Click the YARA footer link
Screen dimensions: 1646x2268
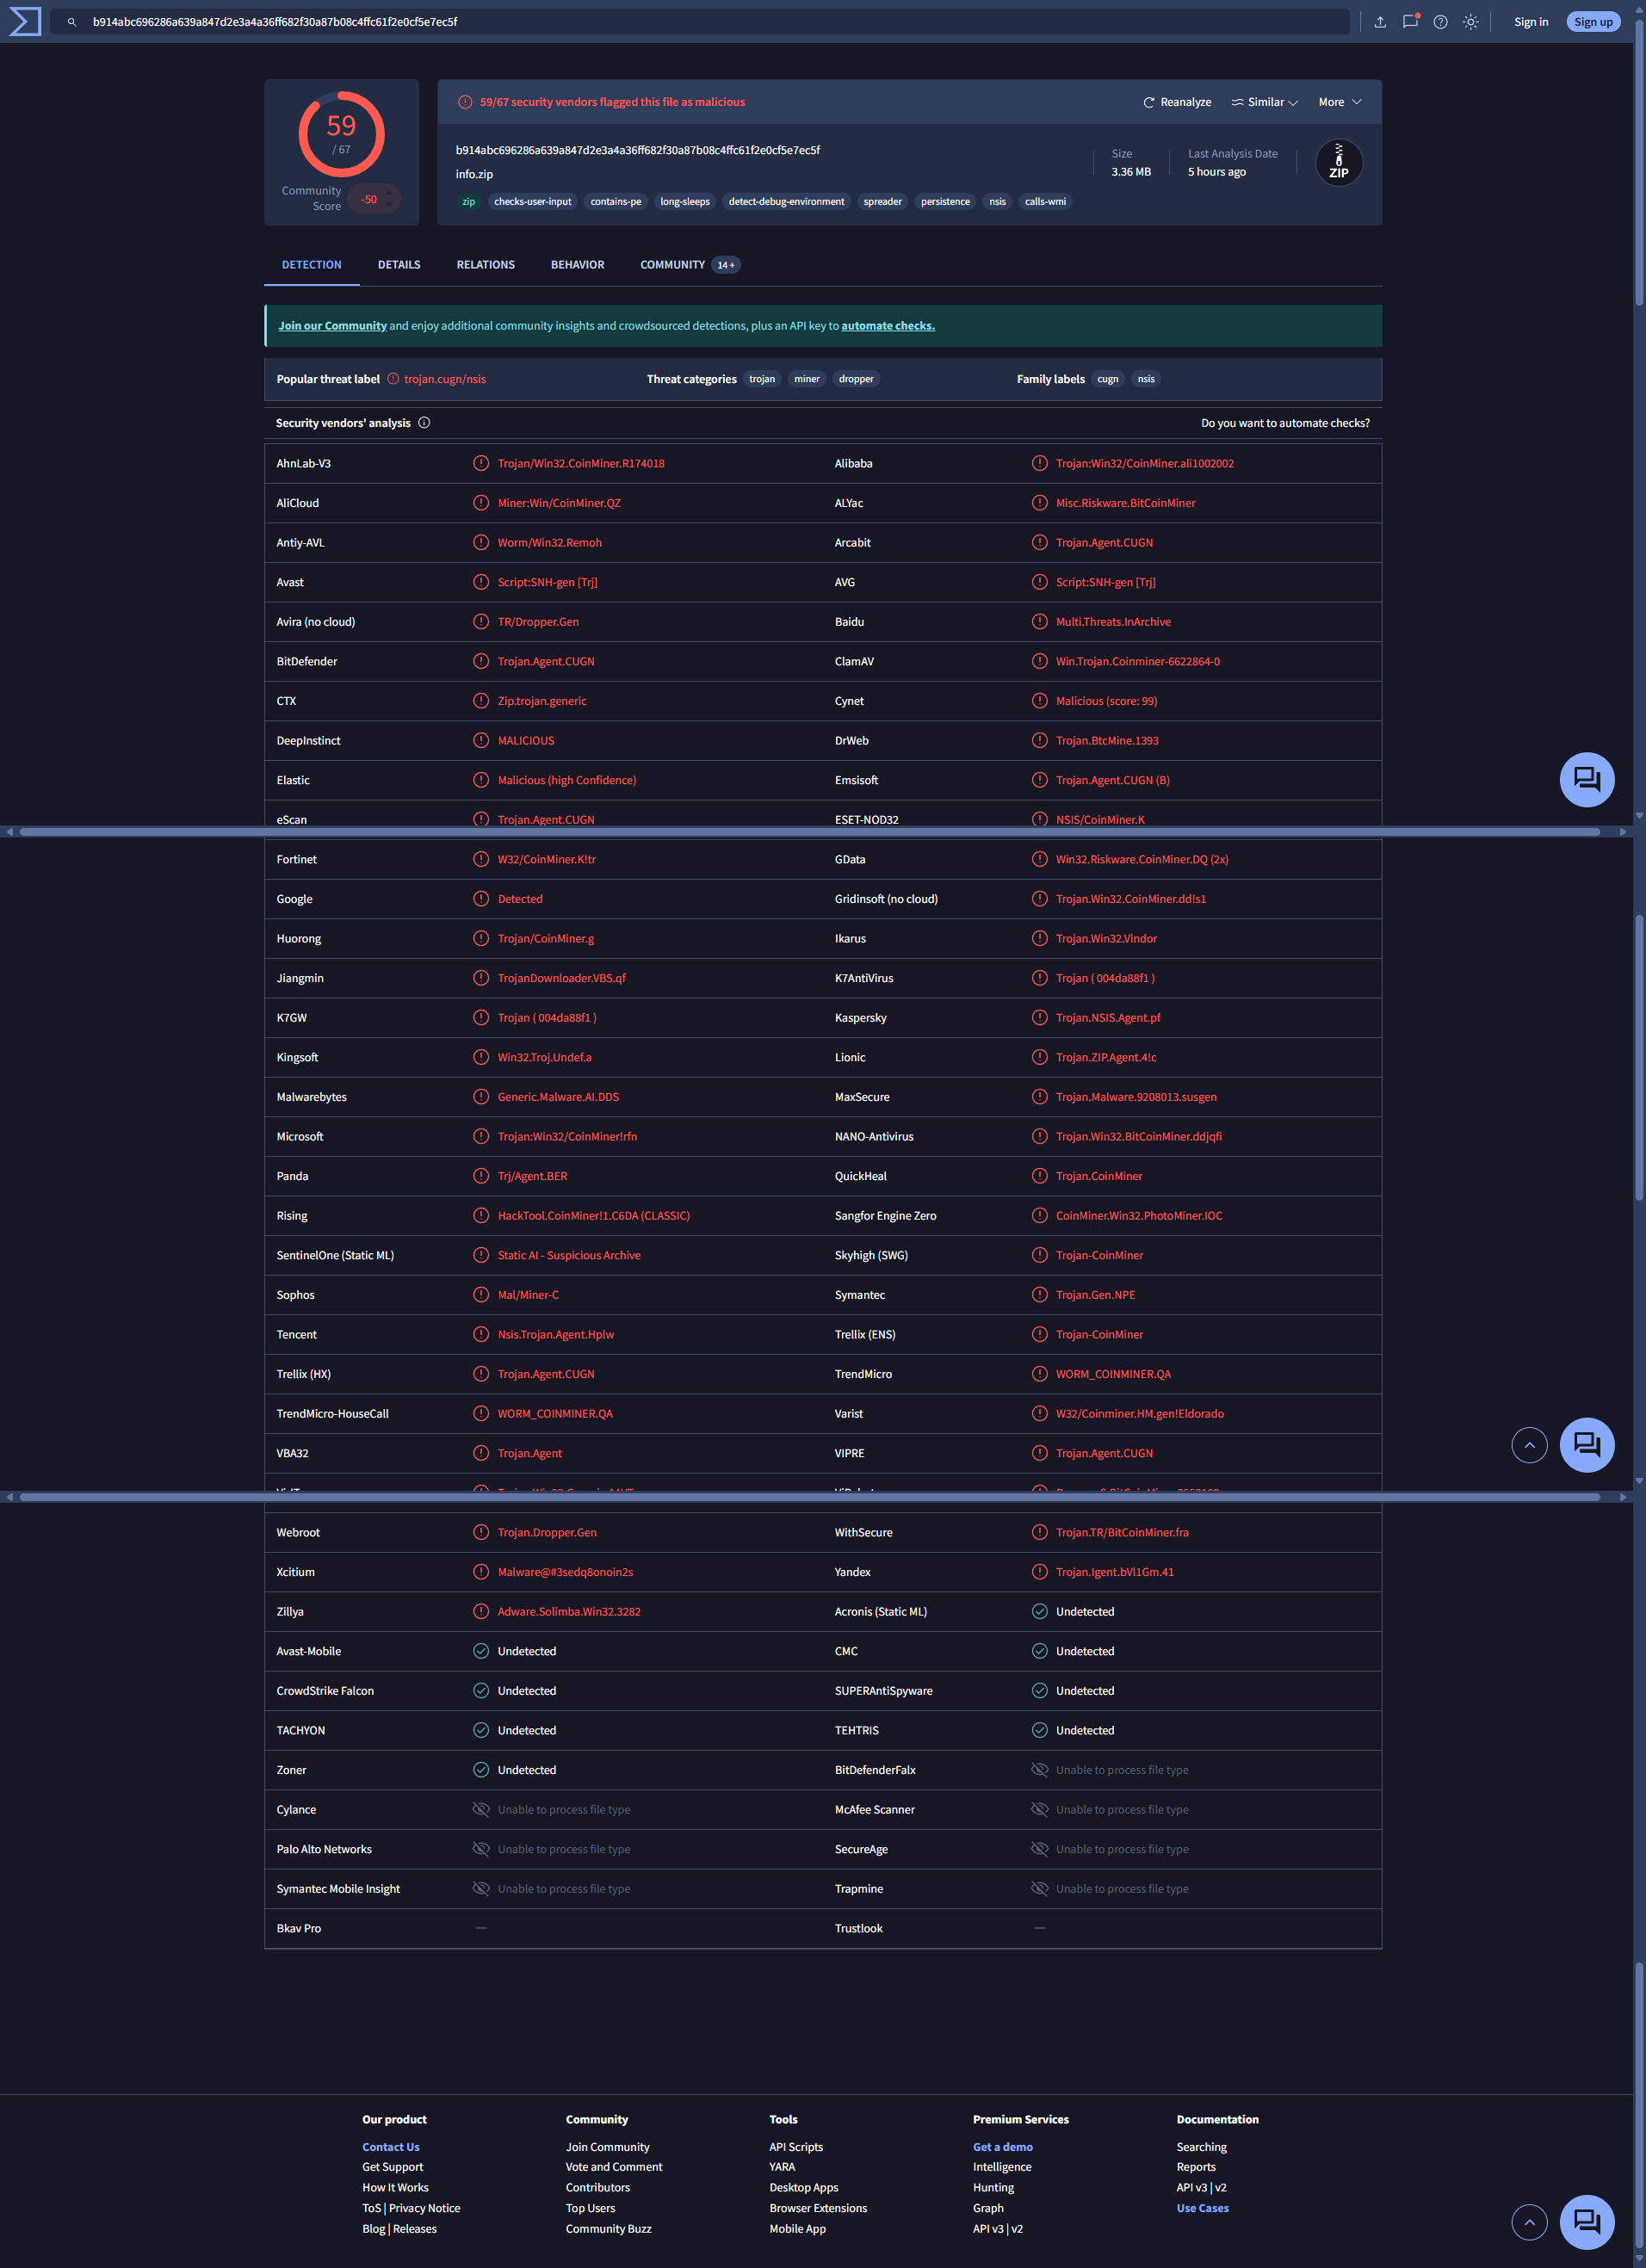pyautogui.click(x=782, y=2166)
